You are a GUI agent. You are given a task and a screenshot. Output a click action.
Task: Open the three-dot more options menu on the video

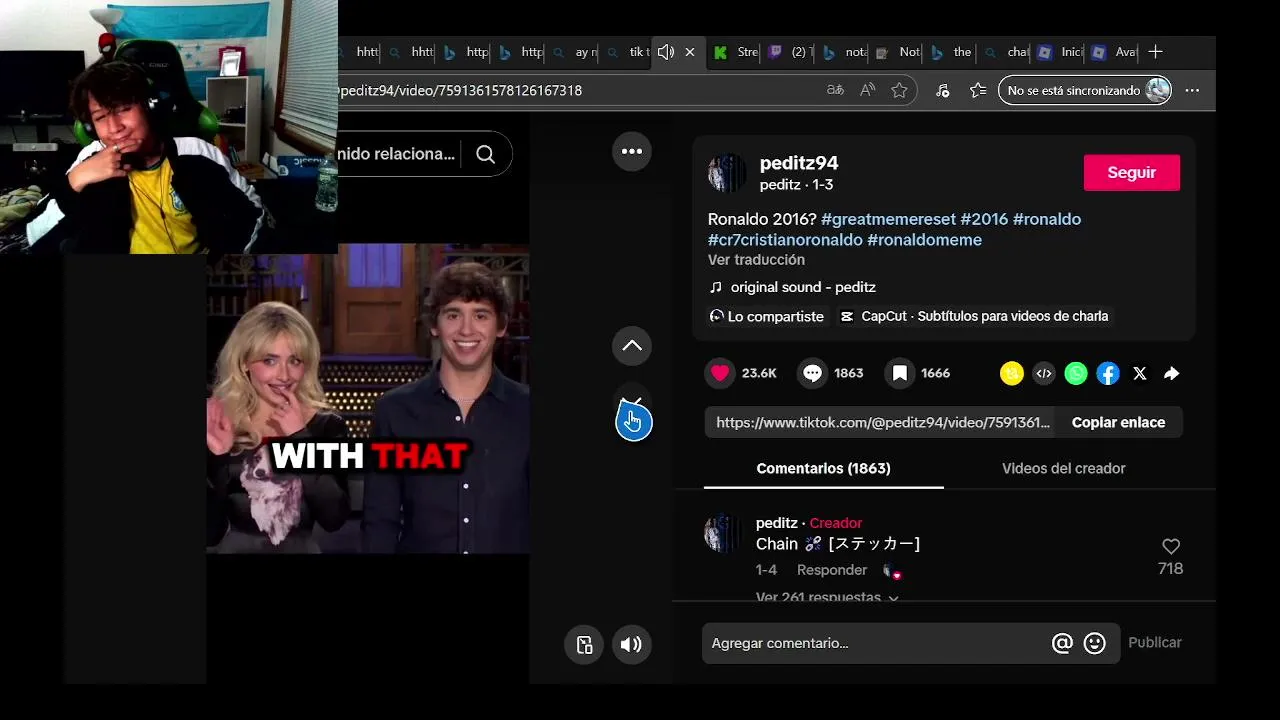(632, 151)
